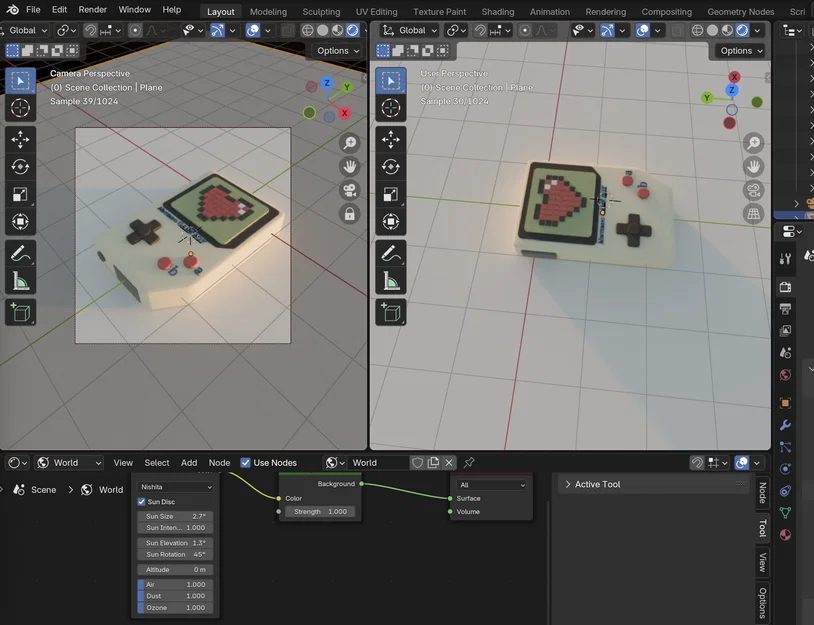Adjust the Ozone density slider

click(175, 608)
